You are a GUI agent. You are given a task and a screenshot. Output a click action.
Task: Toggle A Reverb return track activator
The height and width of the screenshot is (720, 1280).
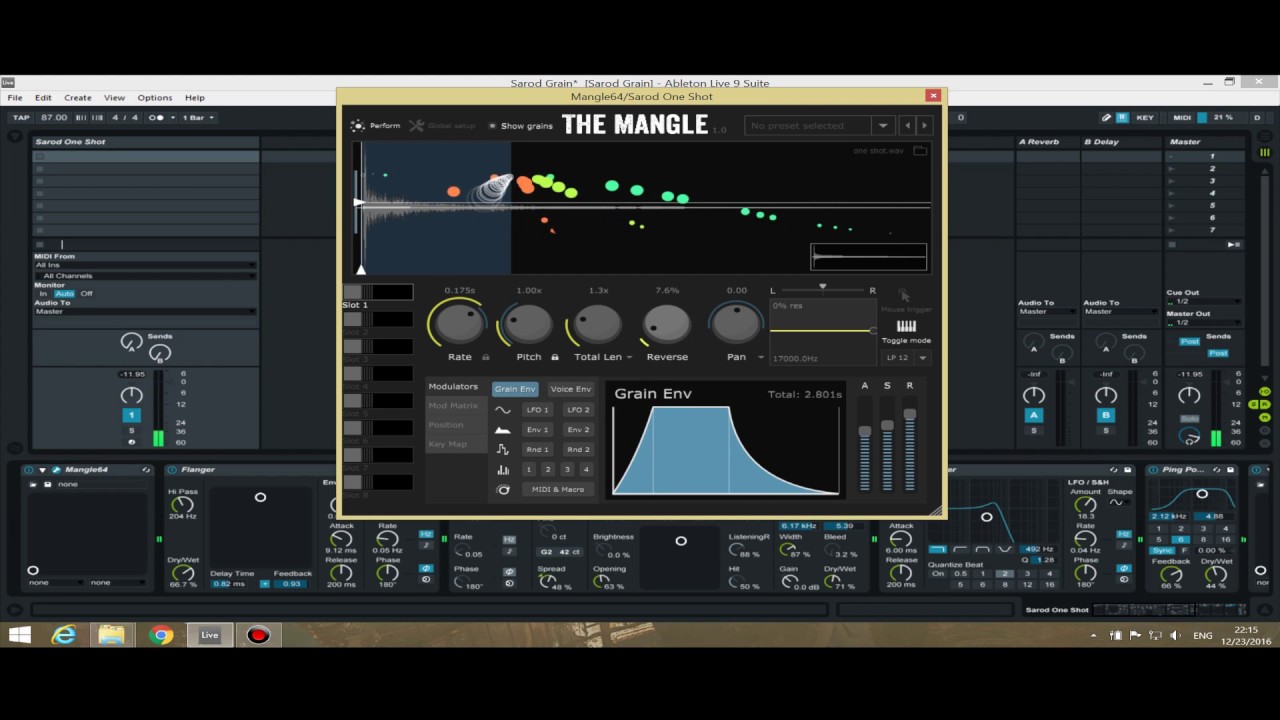click(1034, 415)
